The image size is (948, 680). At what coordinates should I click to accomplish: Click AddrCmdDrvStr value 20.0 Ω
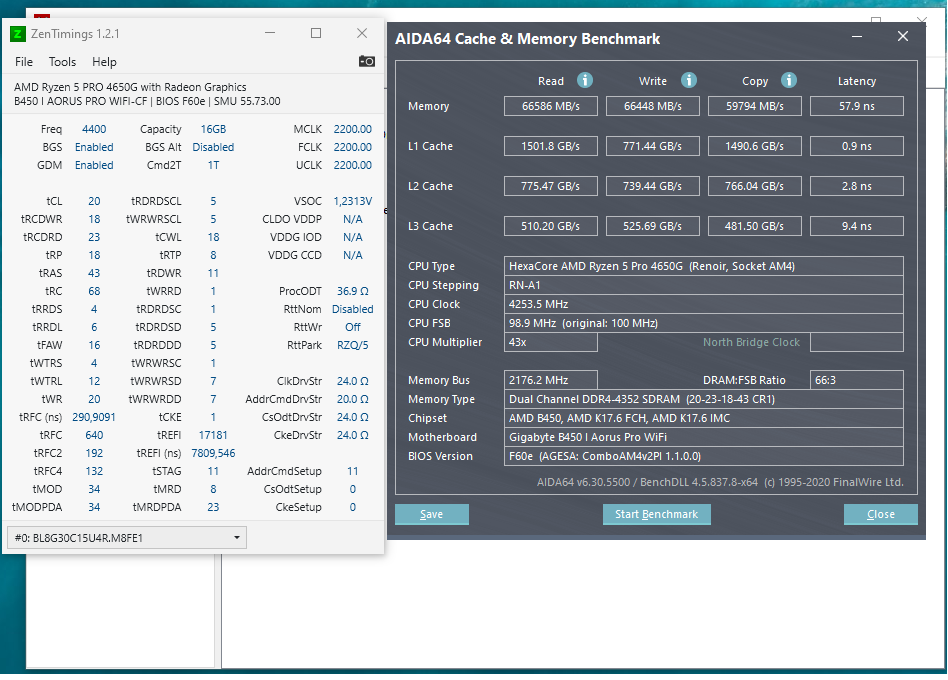[352, 399]
